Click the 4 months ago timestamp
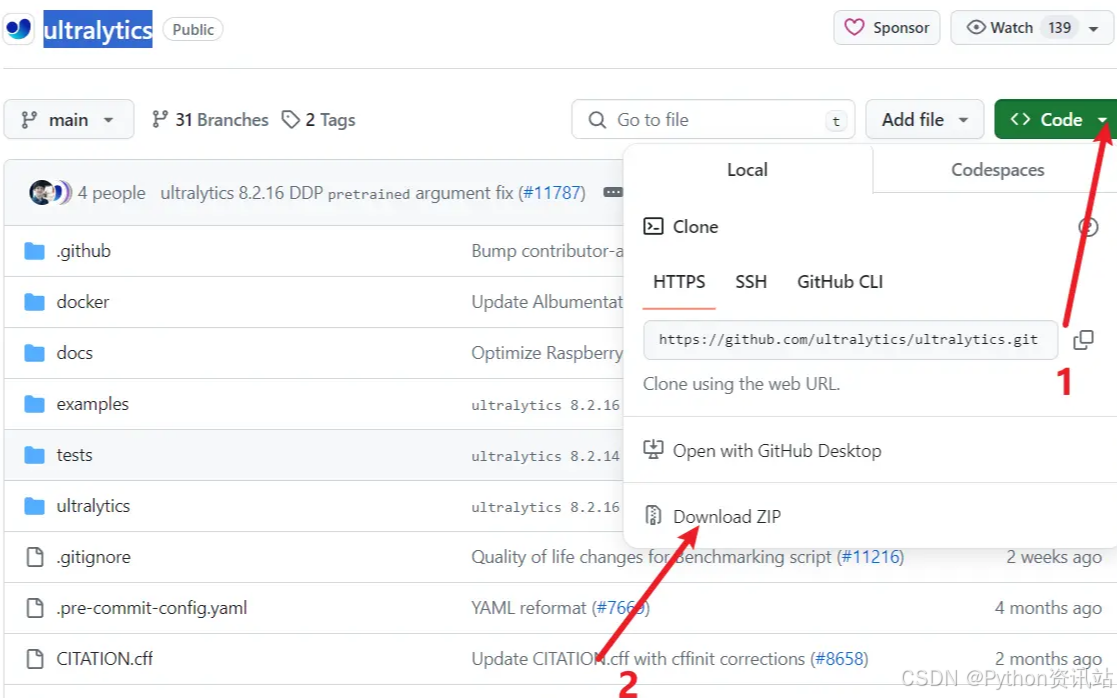The height and width of the screenshot is (698, 1117). (x=1048, y=608)
